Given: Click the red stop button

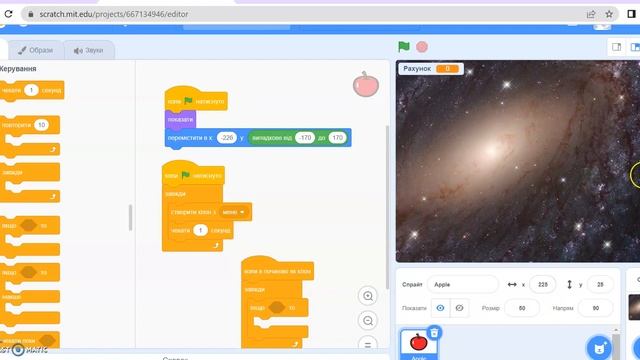Looking at the screenshot, I should (422, 47).
